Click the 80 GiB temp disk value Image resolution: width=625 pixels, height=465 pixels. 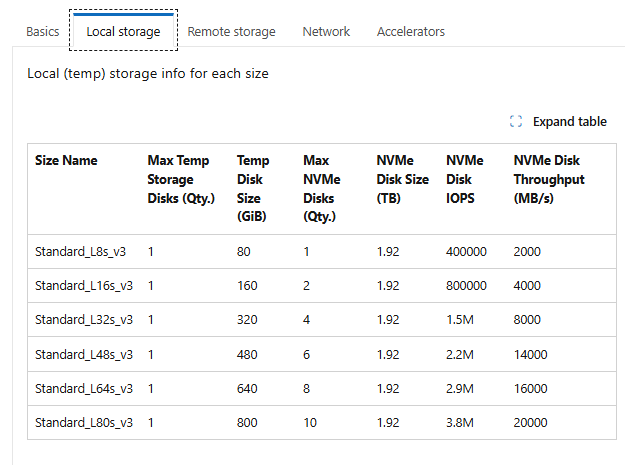pyautogui.click(x=244, y=252)
